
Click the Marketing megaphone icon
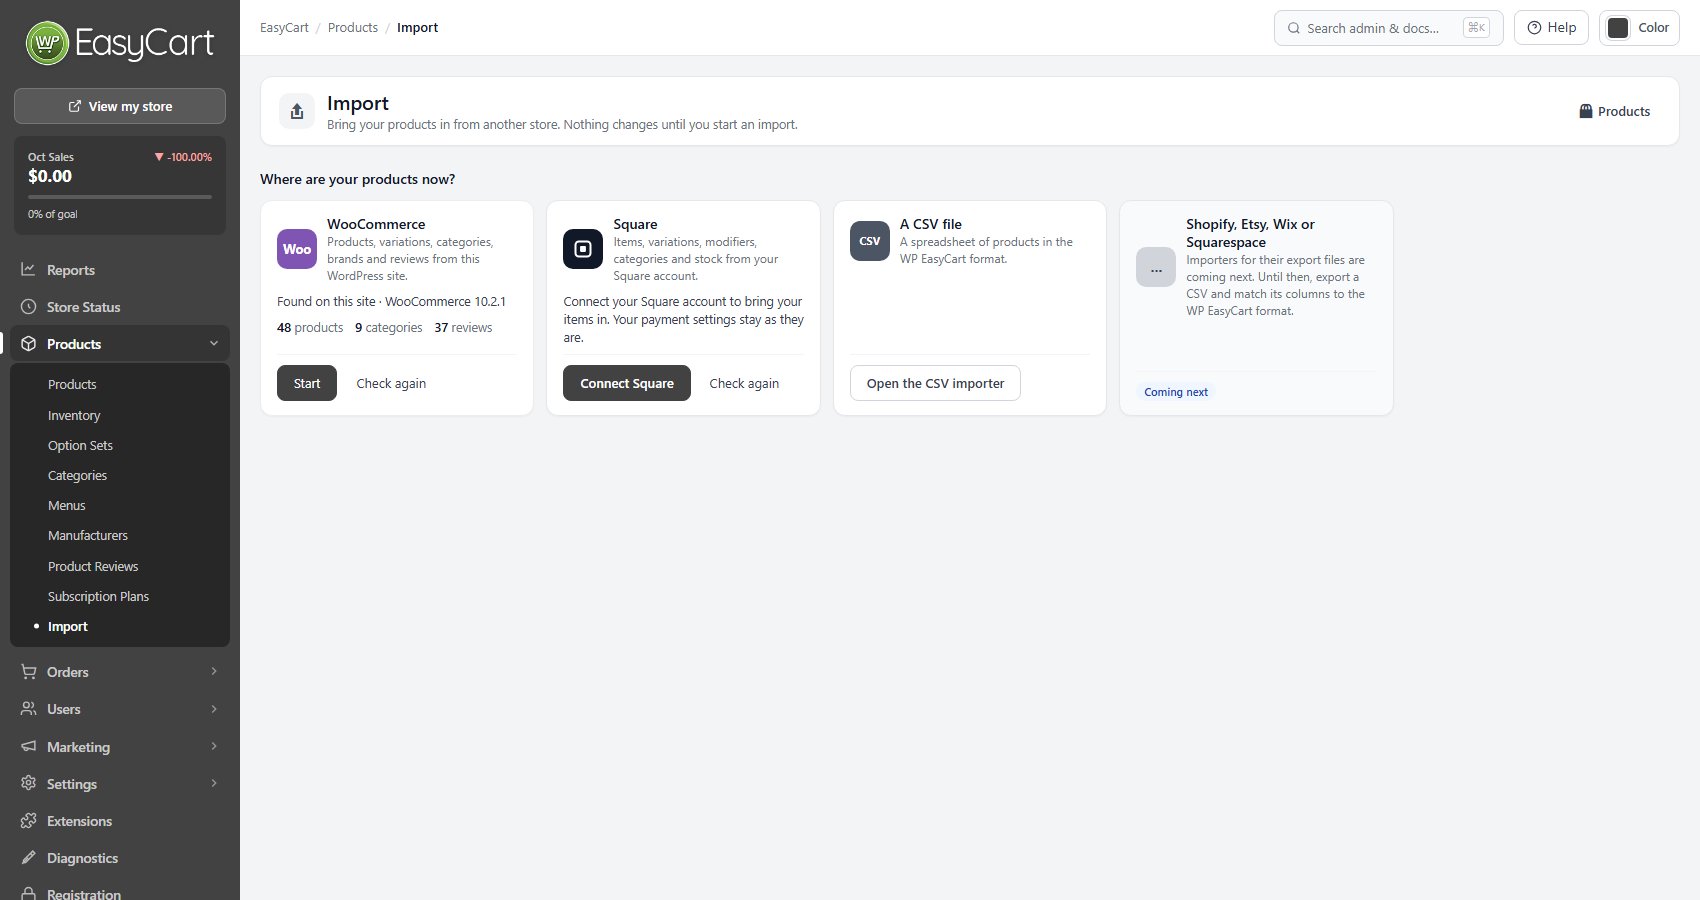pos(29,747)
